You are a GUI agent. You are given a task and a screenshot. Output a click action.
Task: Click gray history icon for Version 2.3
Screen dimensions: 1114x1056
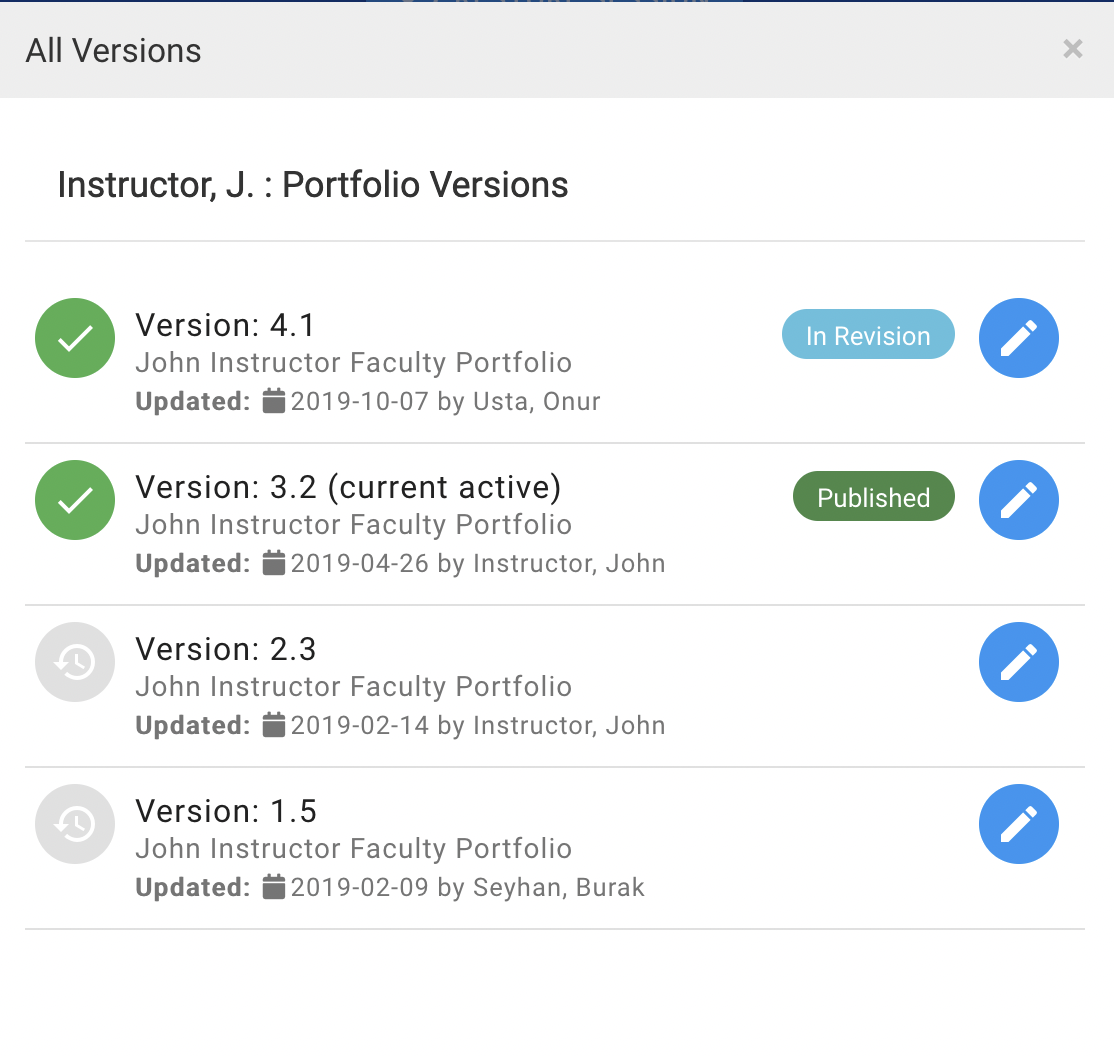coord(75,662)
